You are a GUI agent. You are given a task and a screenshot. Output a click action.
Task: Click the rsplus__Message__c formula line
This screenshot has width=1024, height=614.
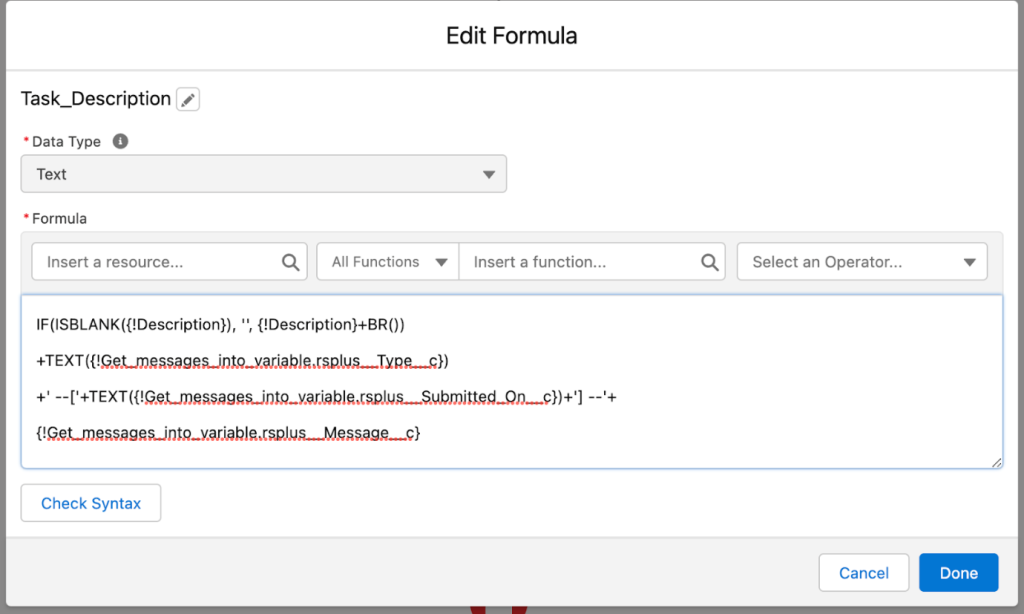(x=228, y=433)
